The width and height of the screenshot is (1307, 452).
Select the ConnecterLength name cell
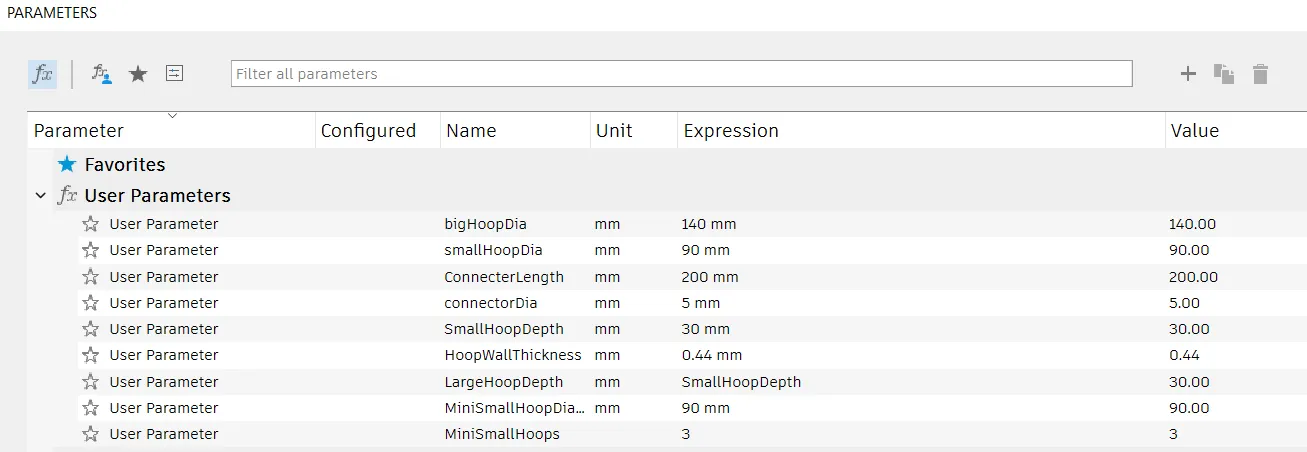click(504, 277)
